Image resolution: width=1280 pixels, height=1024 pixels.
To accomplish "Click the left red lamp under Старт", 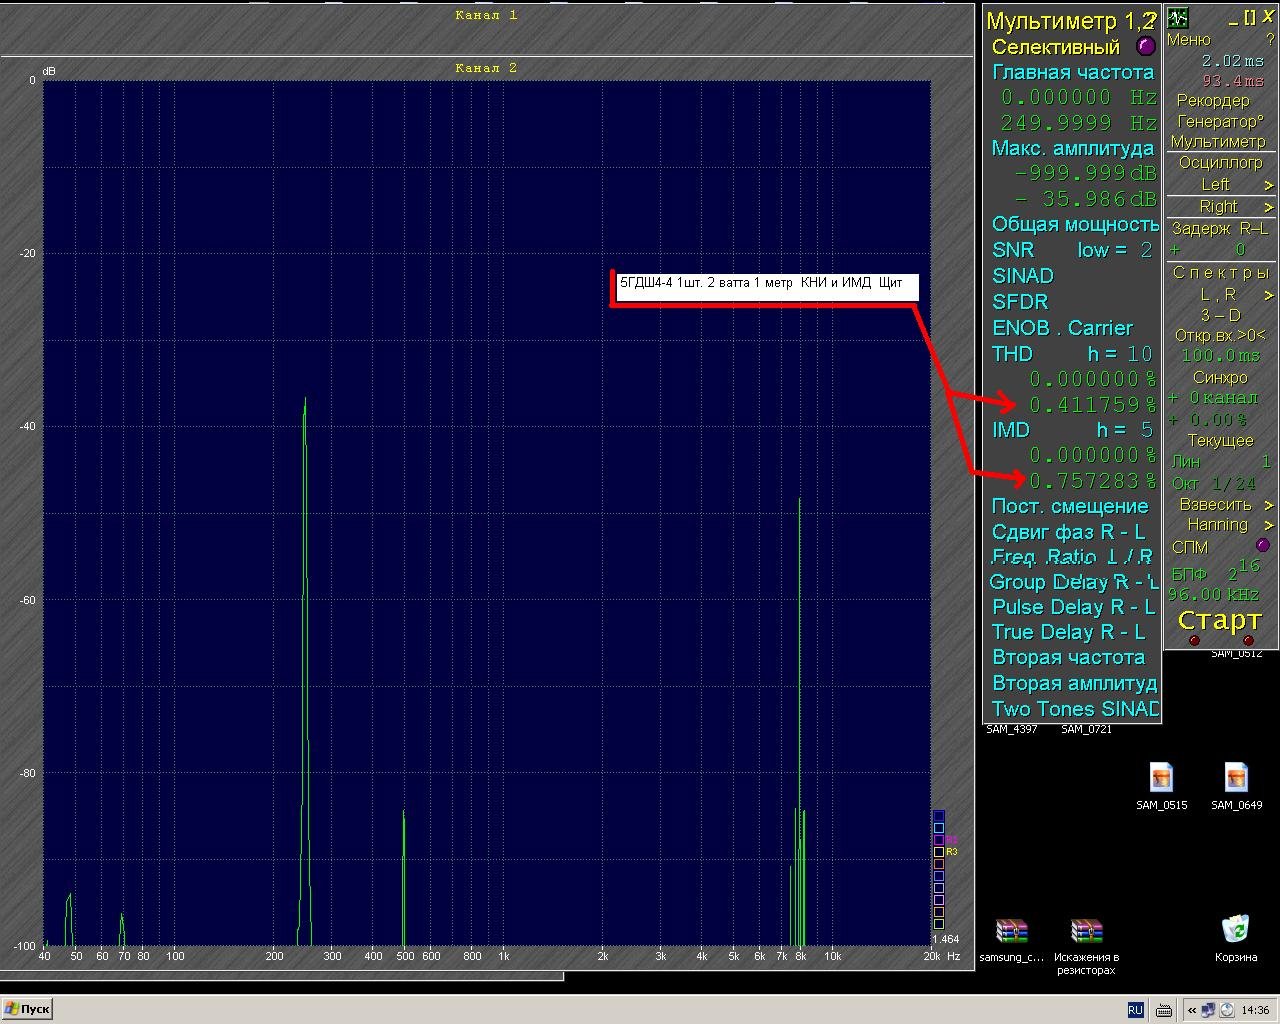I will pos(1193,640).
